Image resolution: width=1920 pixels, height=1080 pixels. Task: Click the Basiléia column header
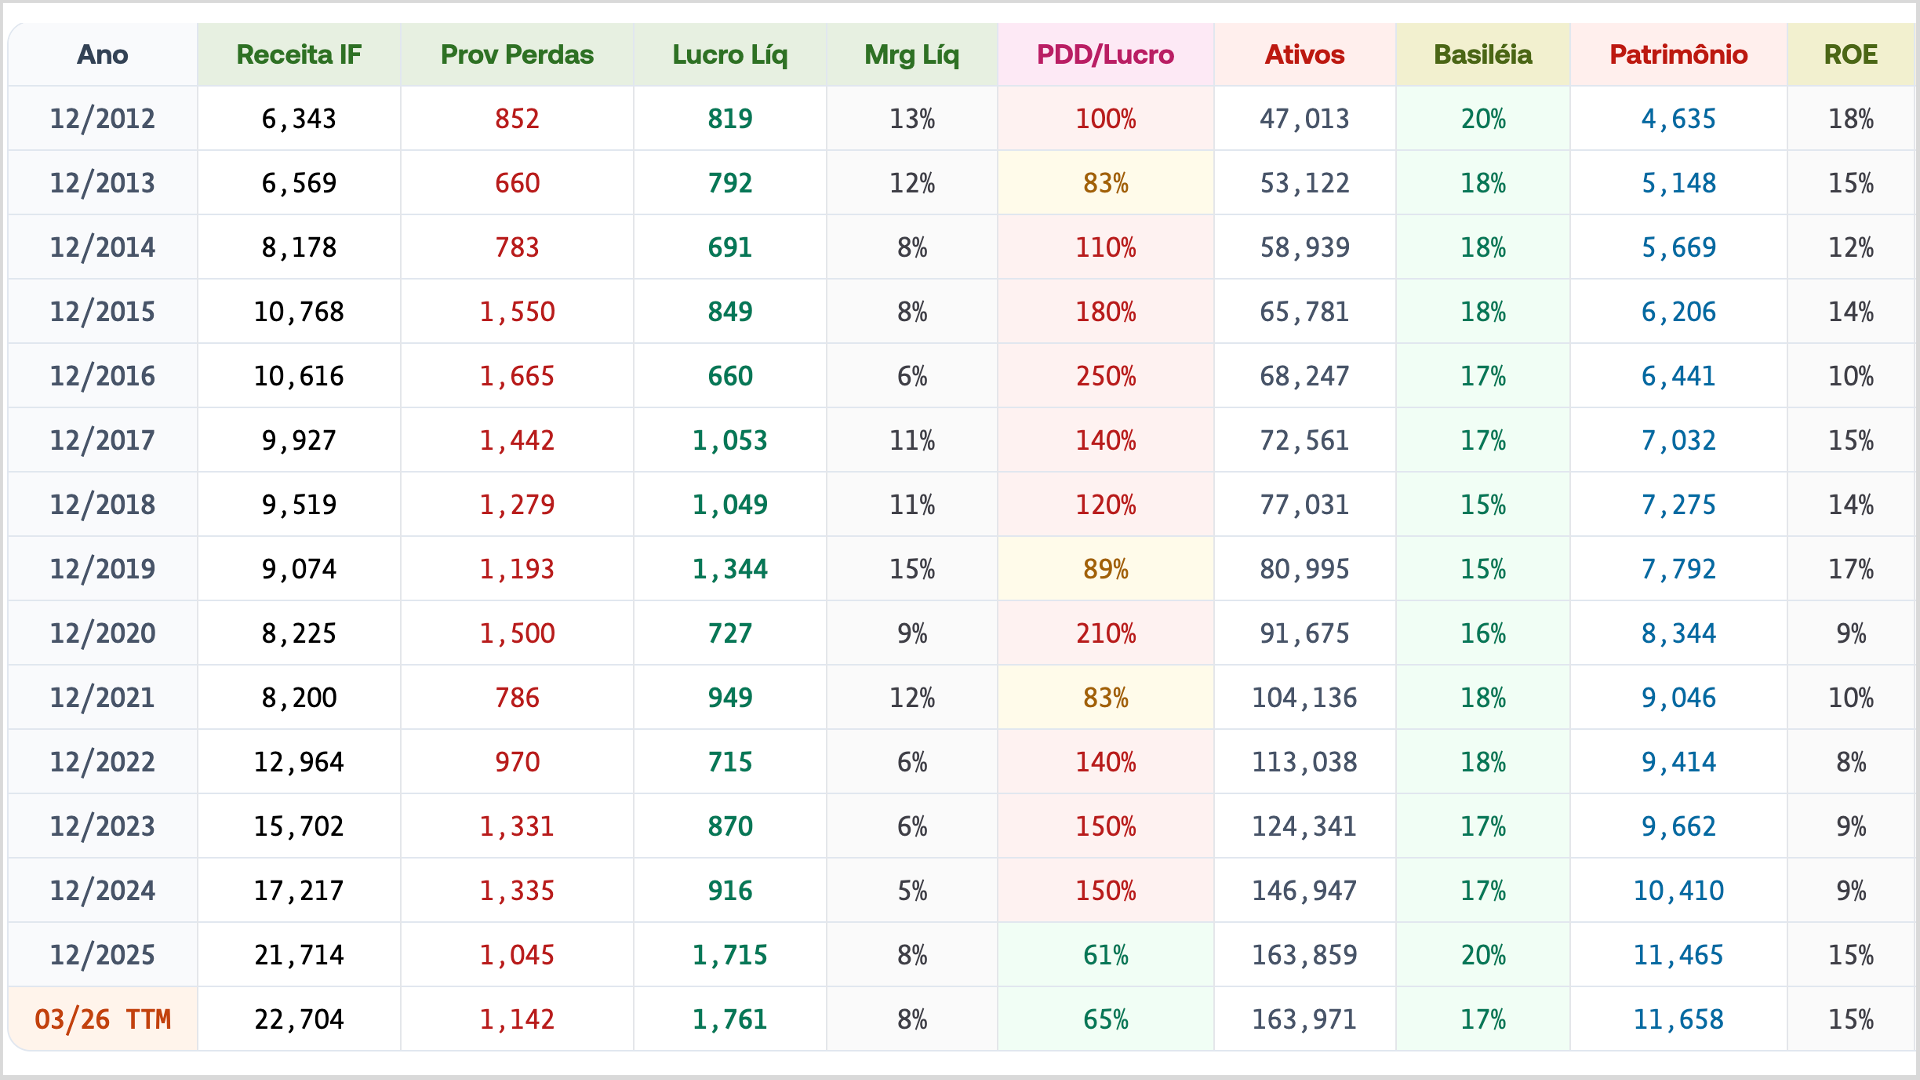[1482, 55]
